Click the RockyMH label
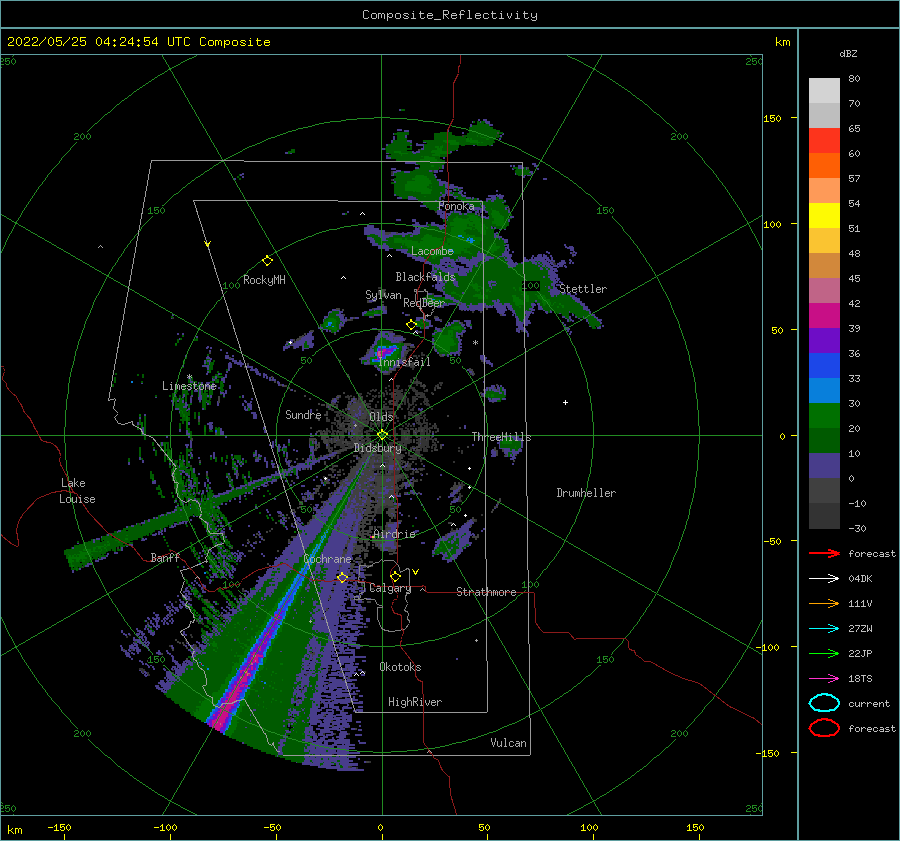The image size is (900, 841). (x=264, y=280)
